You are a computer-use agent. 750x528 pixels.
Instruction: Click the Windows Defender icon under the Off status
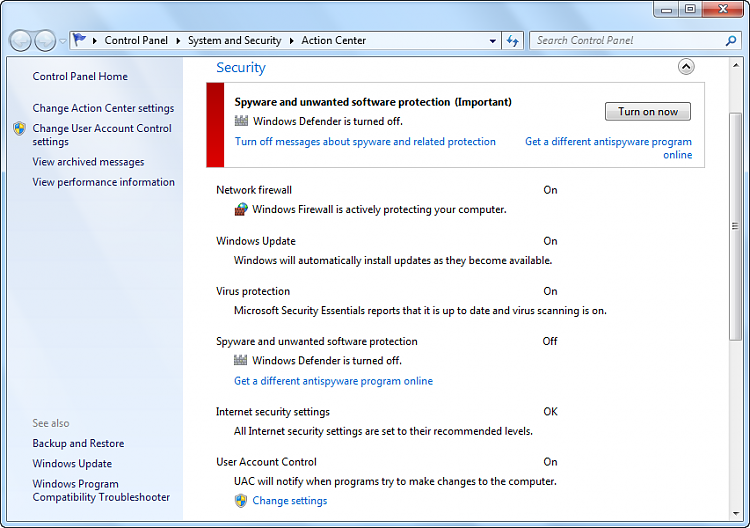coord(240,360)
